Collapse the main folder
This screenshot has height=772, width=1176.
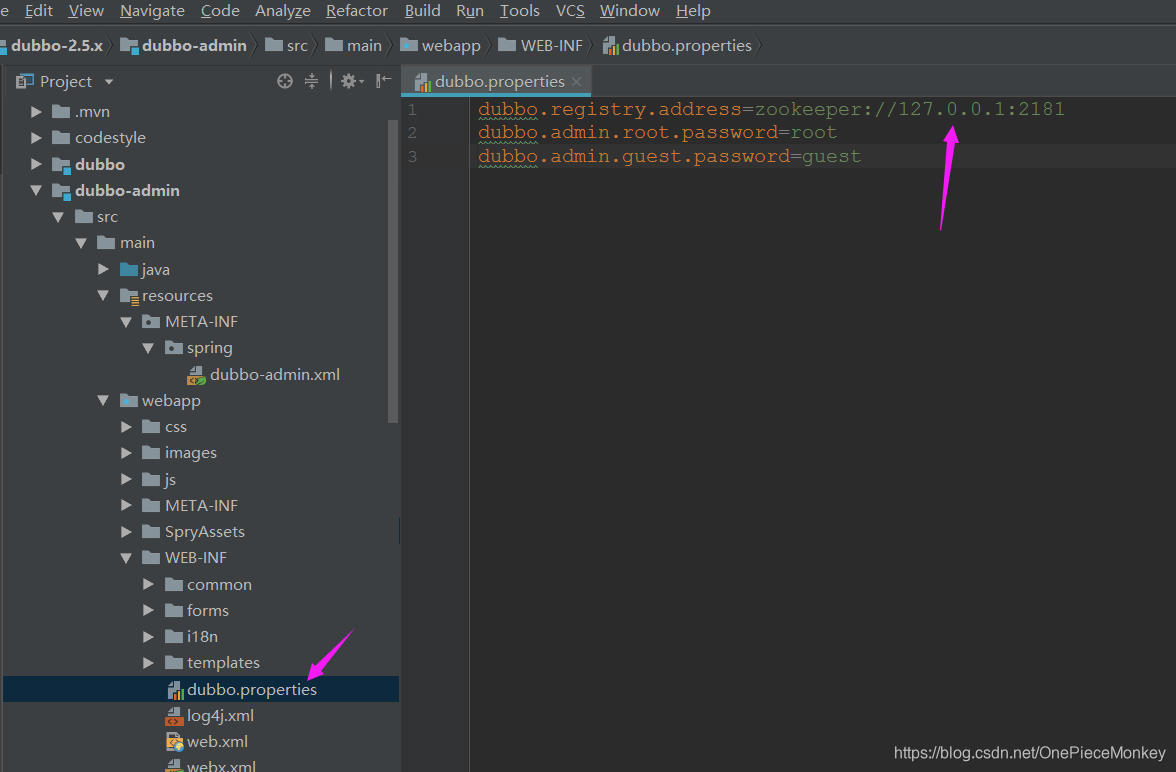(81, 243)
